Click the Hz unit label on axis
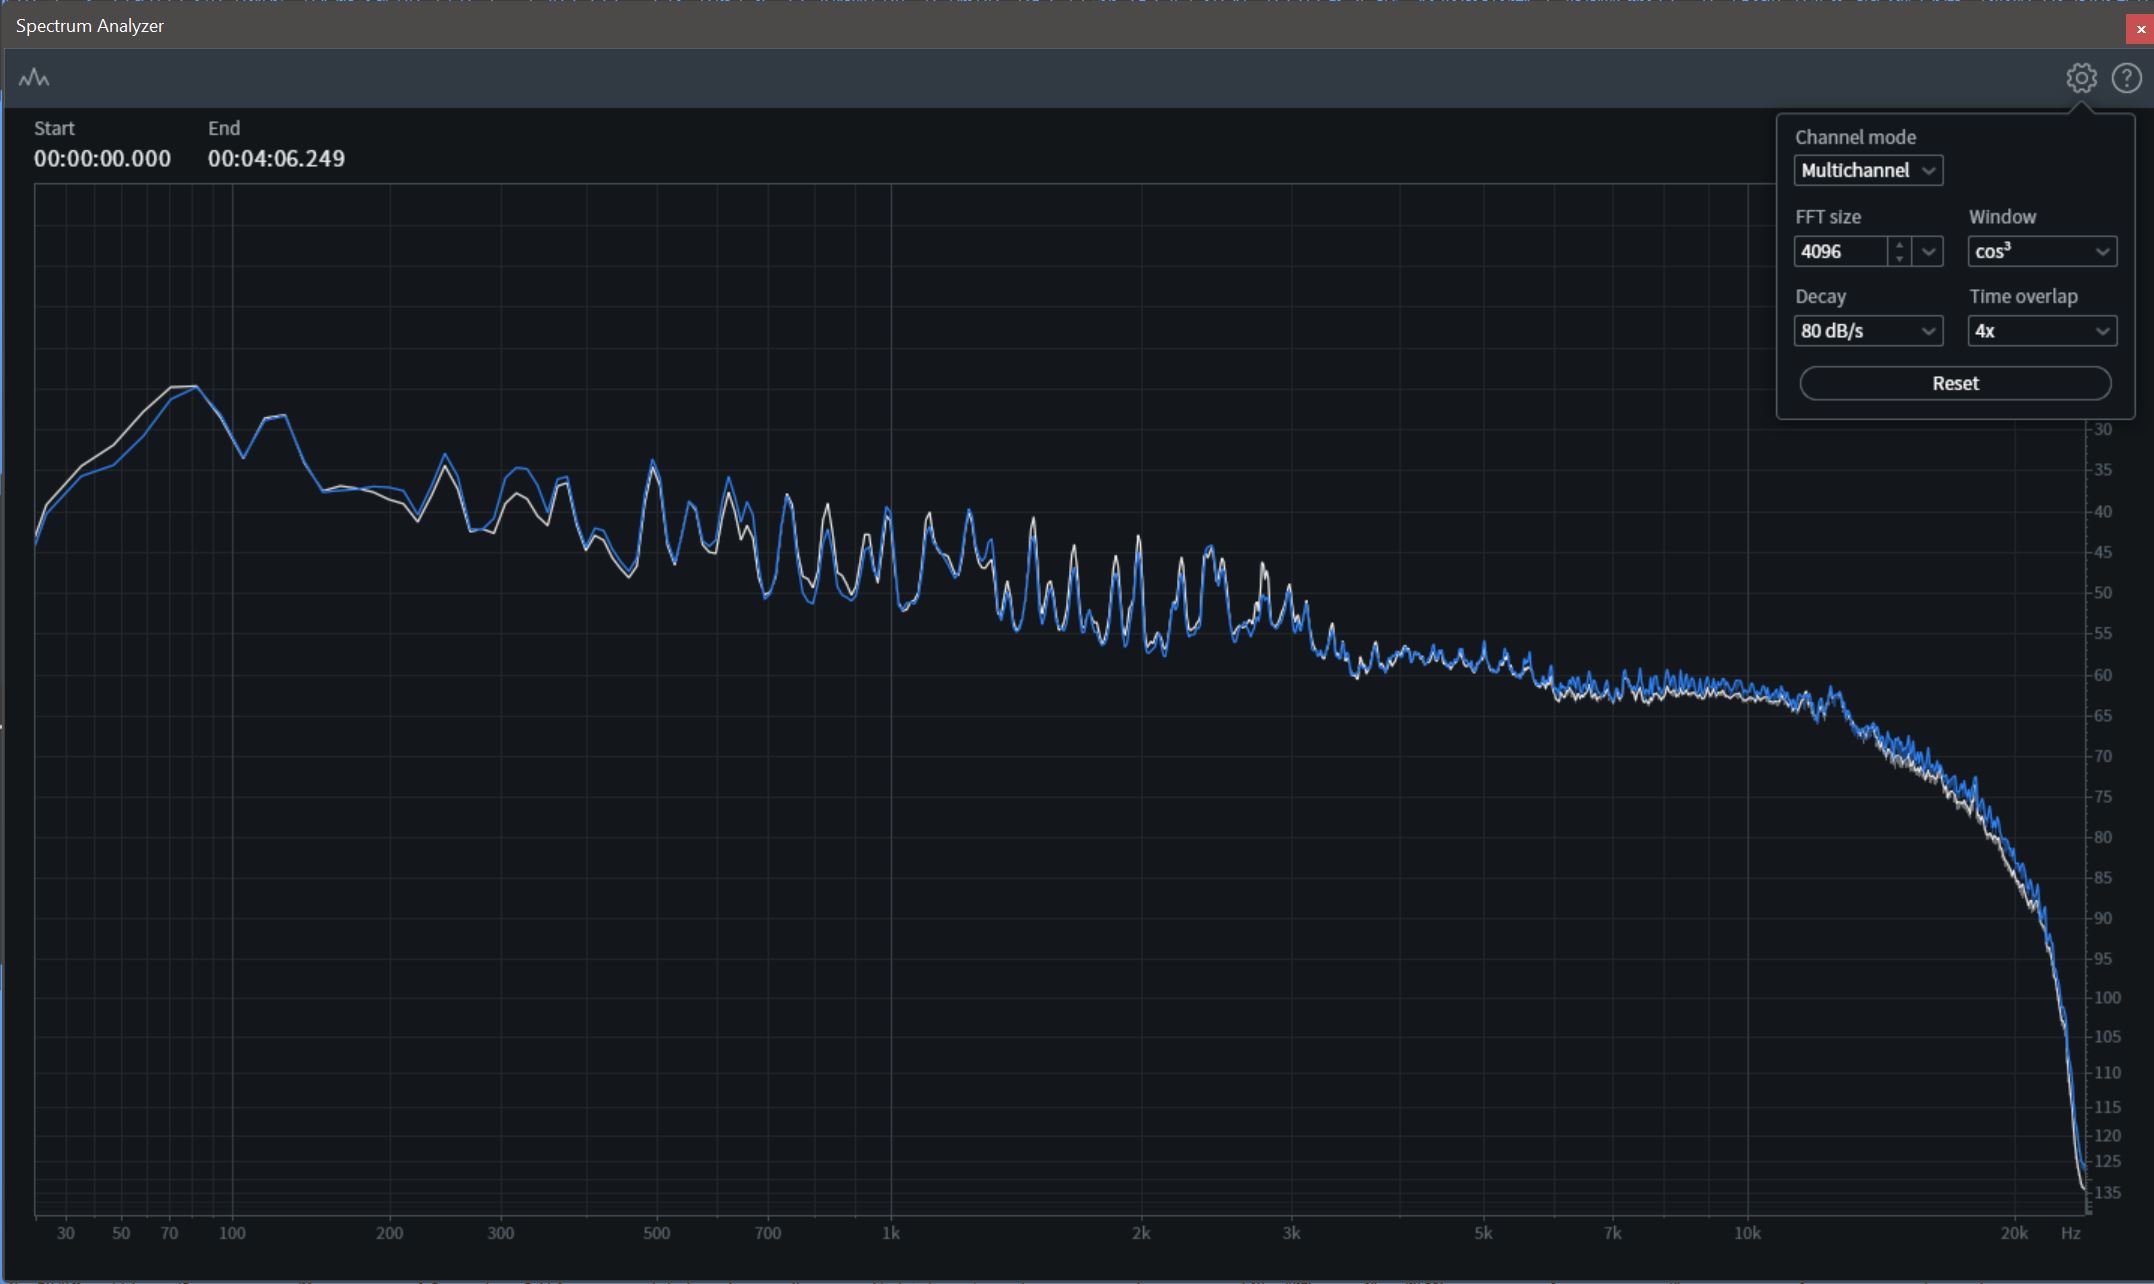 click(2070, 1234)
